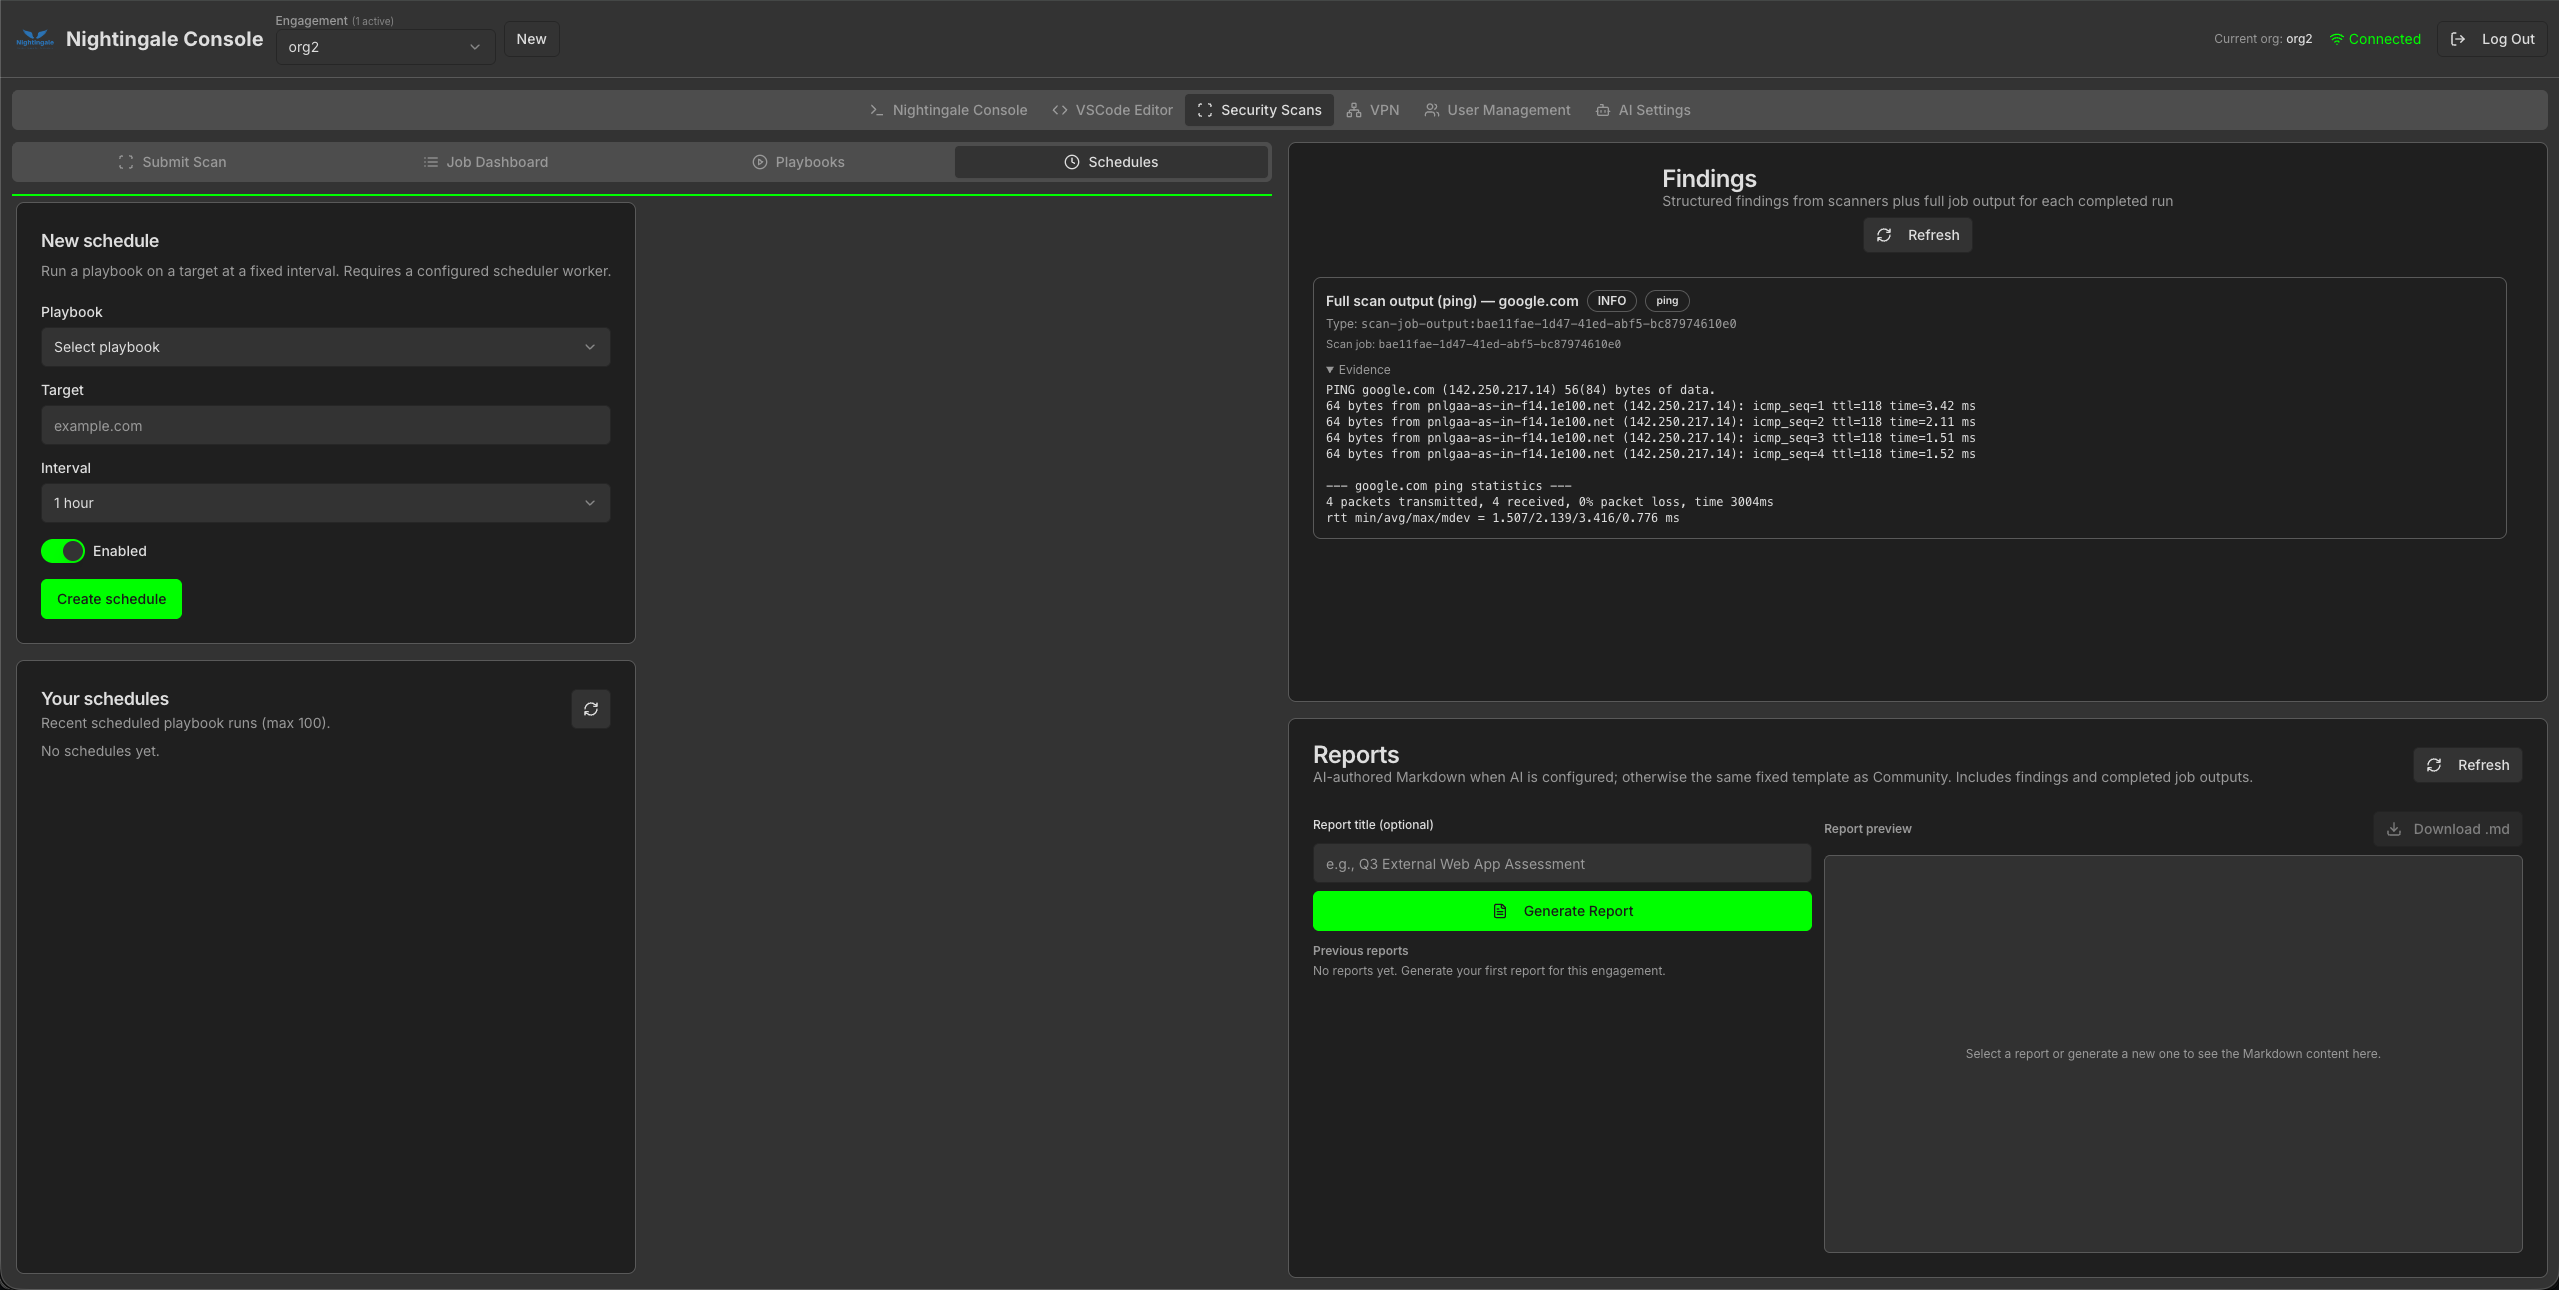
Task: Click the refresh icon in Reports panel
Action: point(2434,765)
